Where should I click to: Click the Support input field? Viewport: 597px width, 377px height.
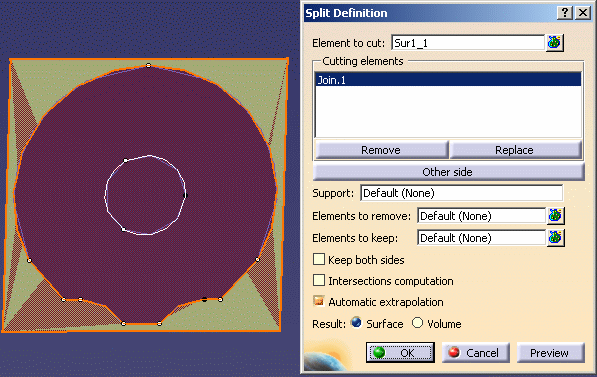coord(461,193)
